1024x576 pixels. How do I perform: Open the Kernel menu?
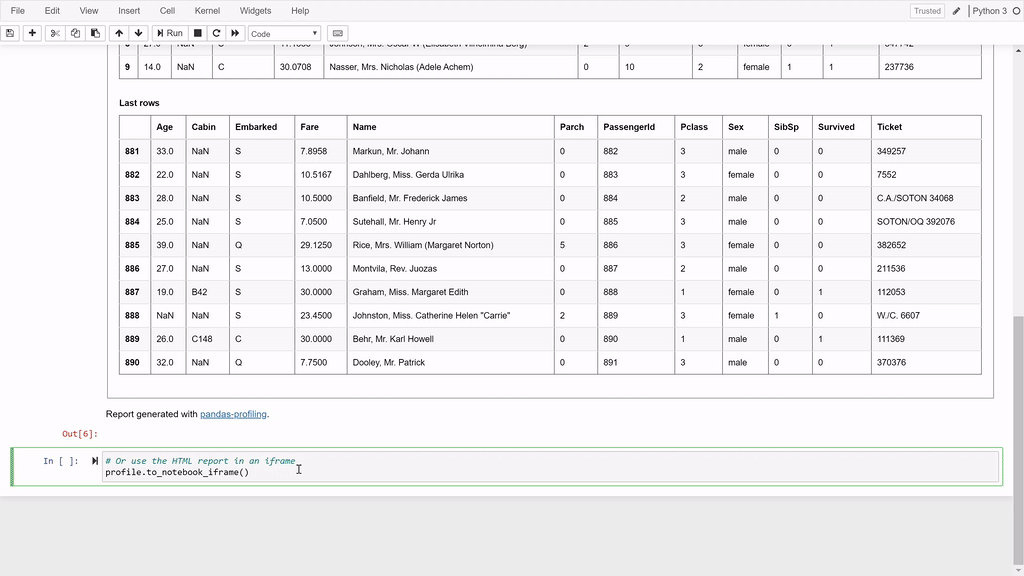pyautogui.click(x=206, y=11)
